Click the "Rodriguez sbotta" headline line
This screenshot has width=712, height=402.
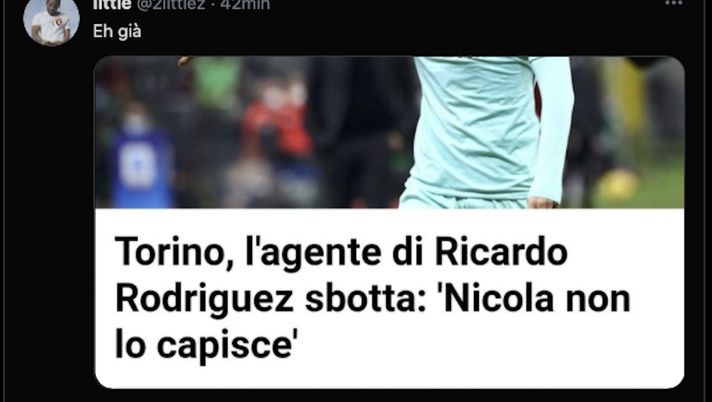pos(271,300)
